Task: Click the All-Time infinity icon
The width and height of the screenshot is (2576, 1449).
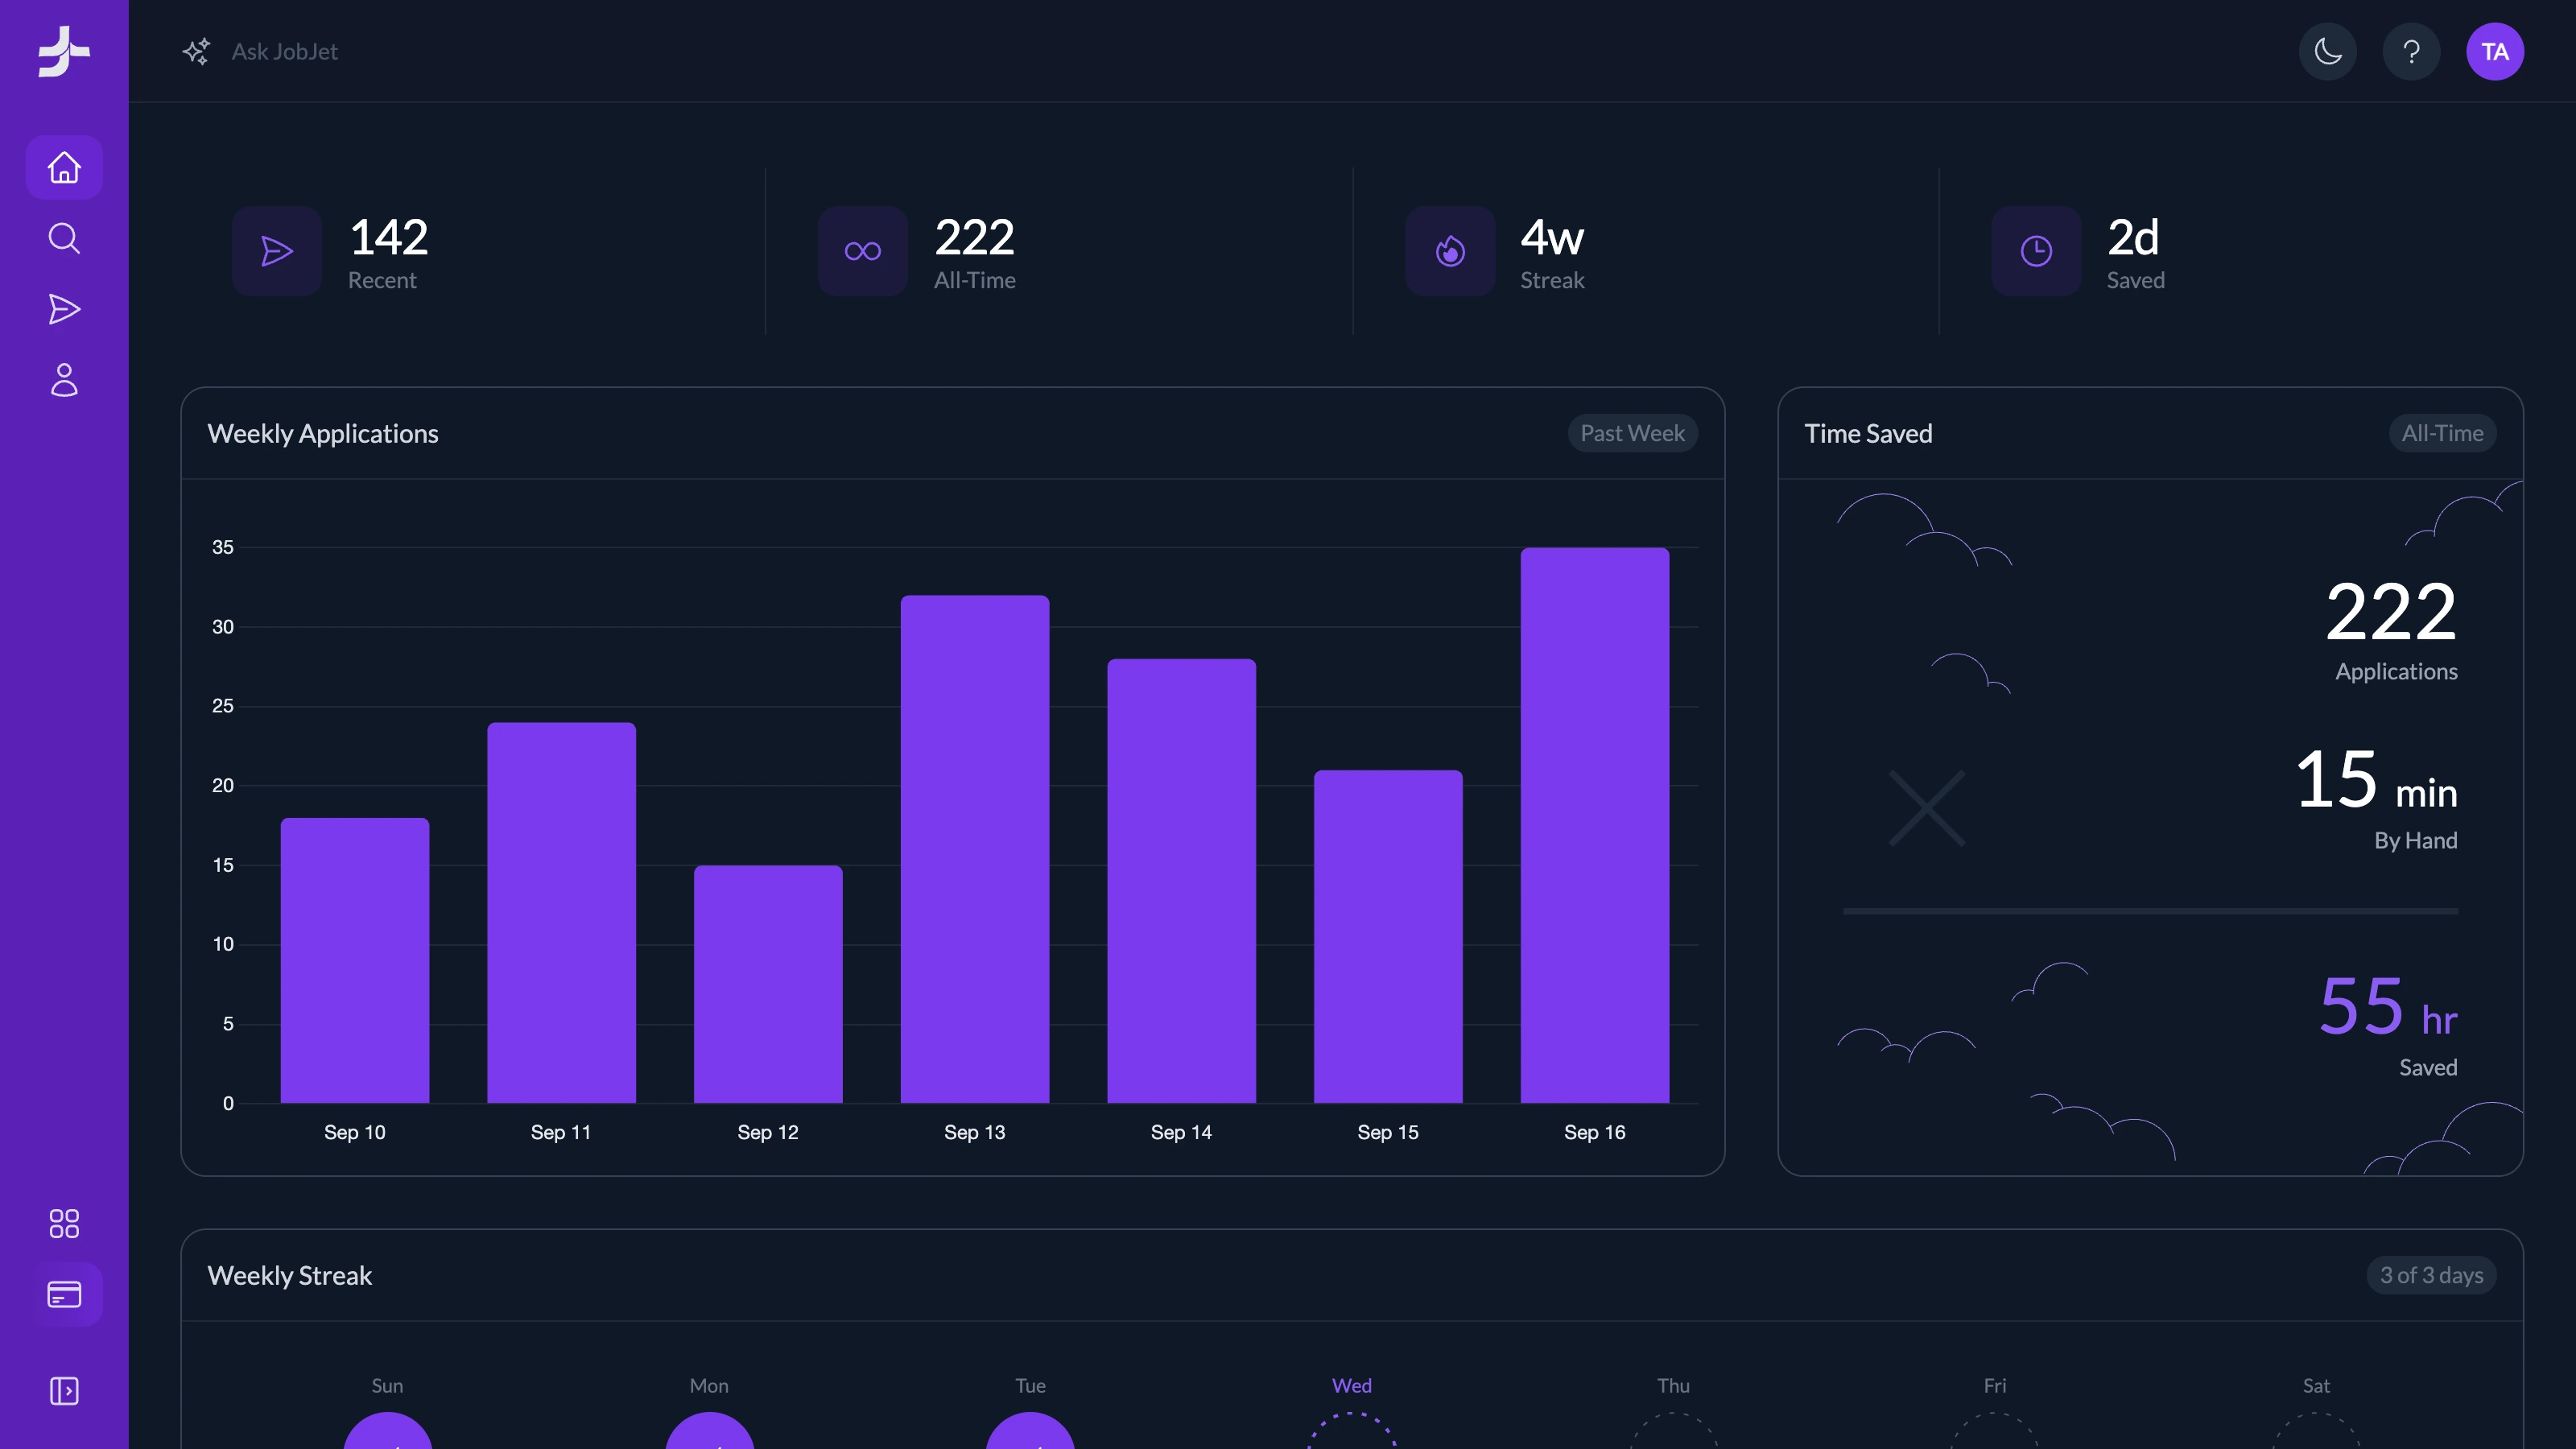Action: tap(863, 251)
